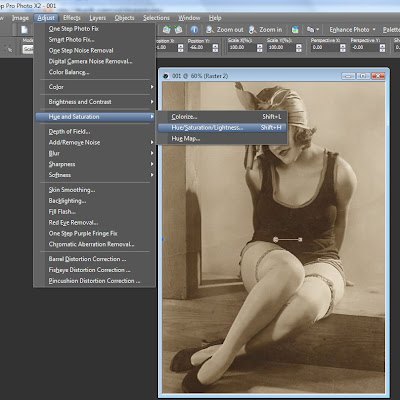This screenshot has height=400, width=400.
Task: Click the blue info icon in toolbar
Action: (194, 30)
